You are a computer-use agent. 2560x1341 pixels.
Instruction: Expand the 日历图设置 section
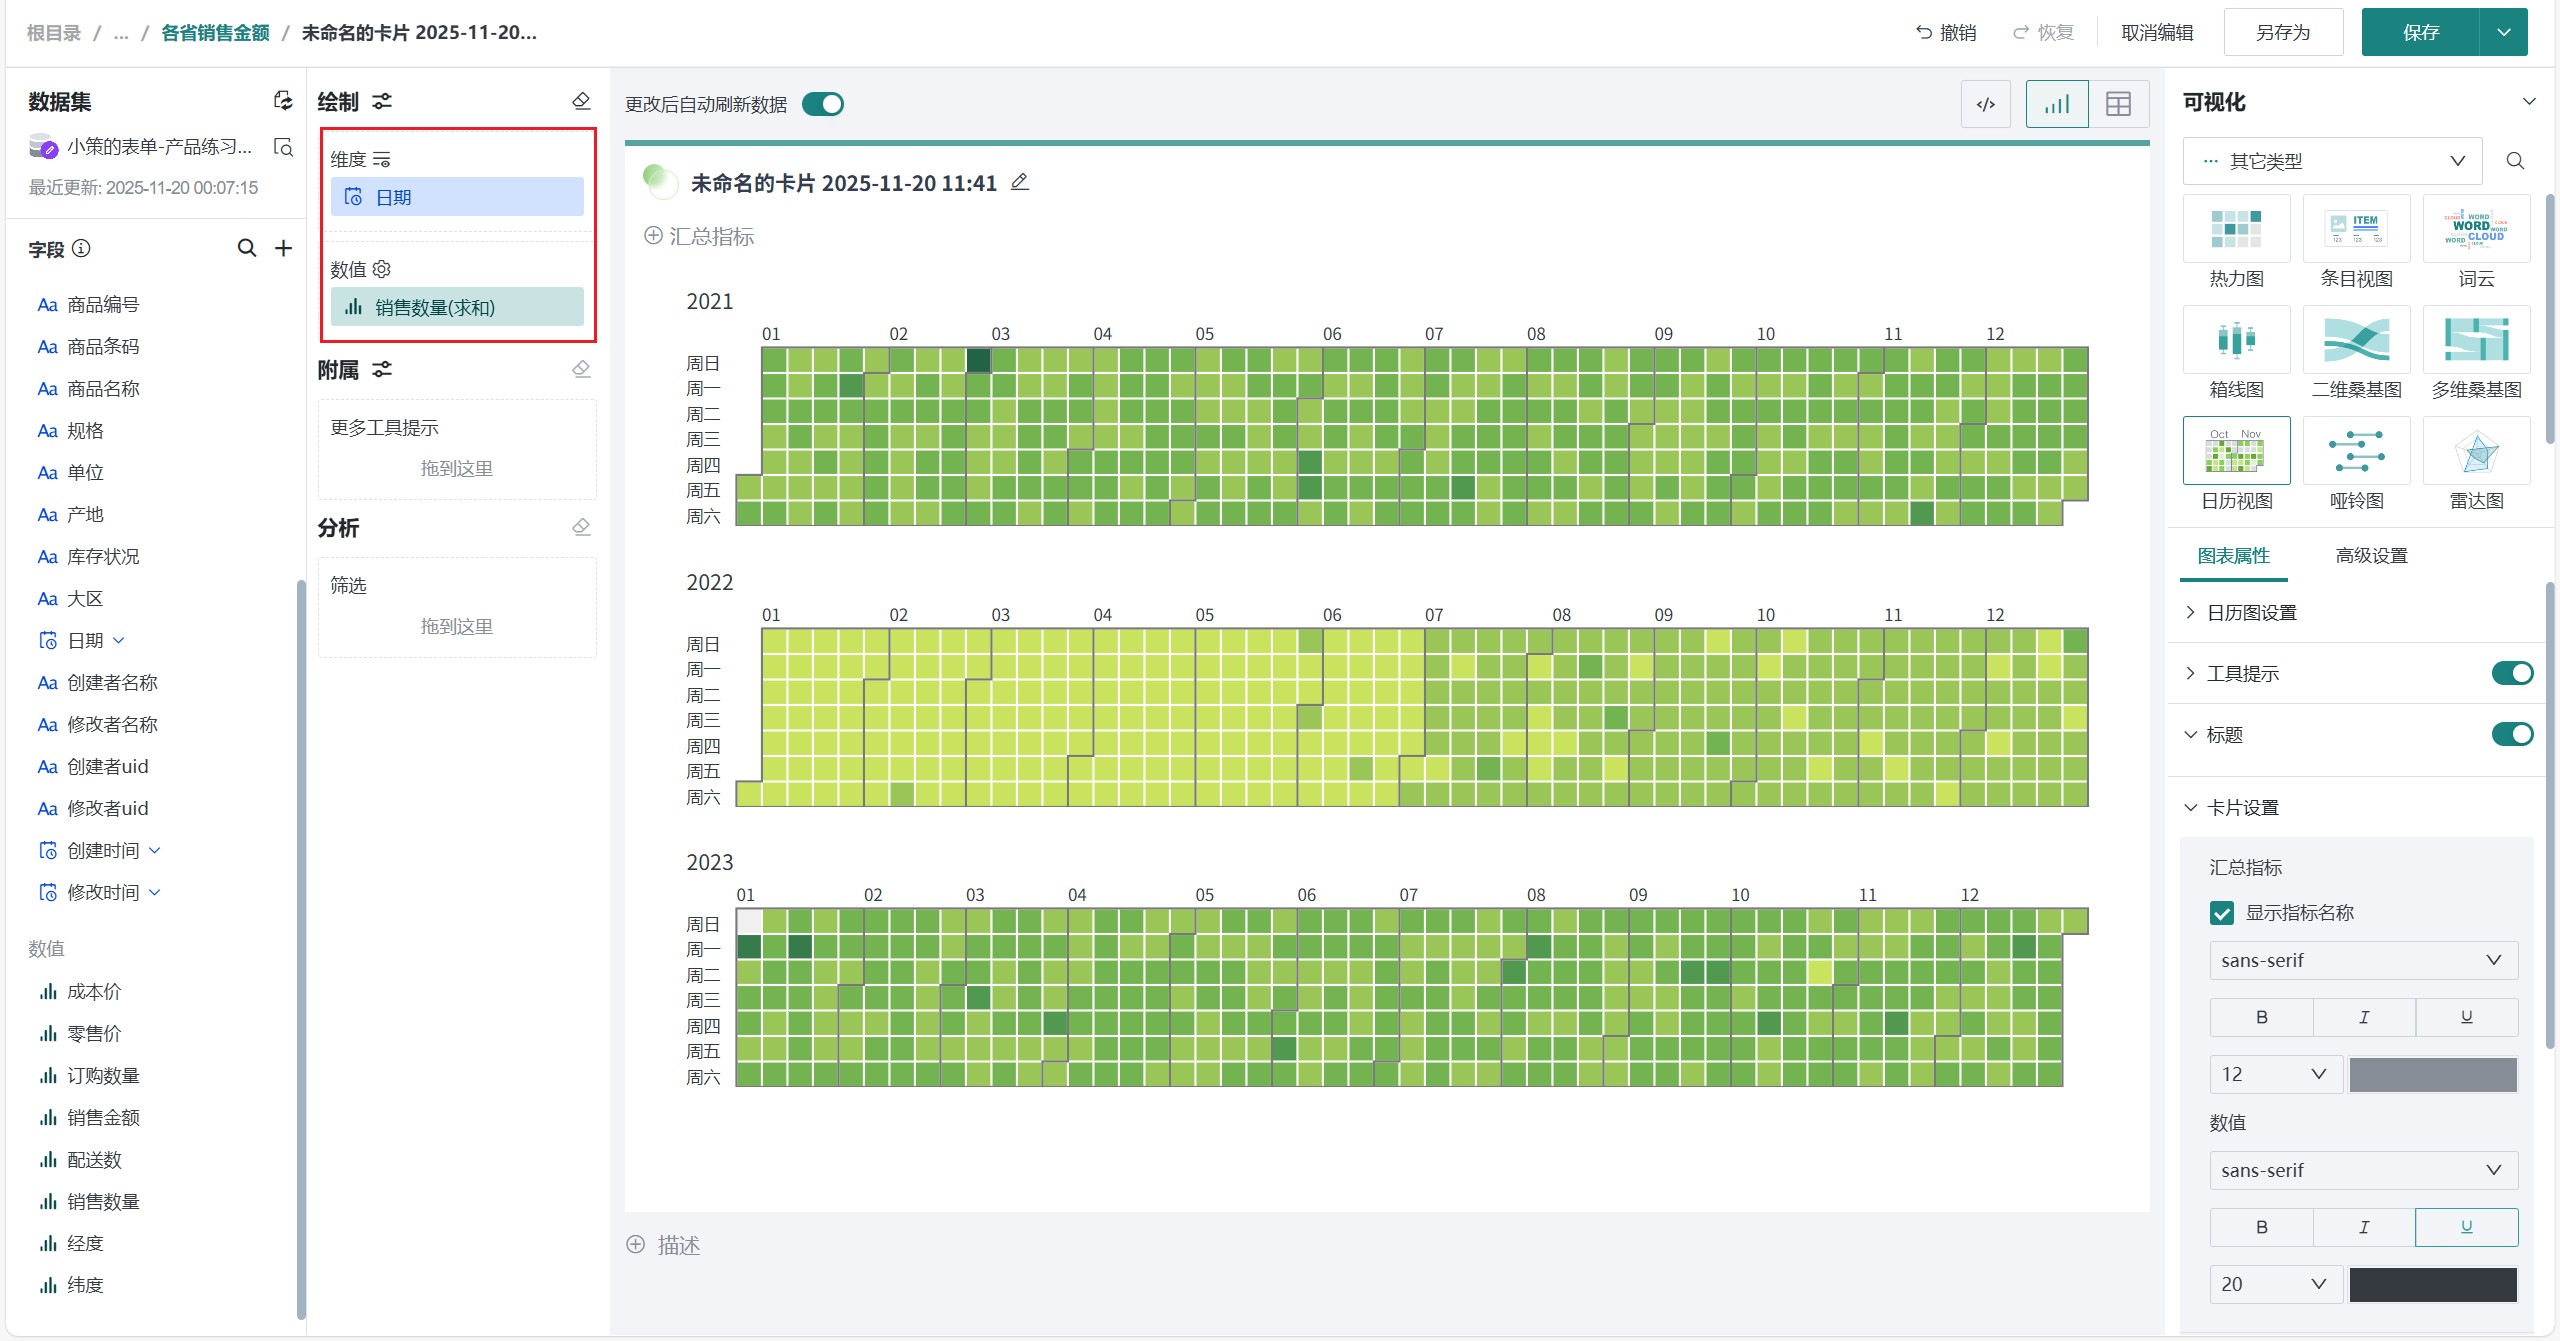click(x=2251, y=612)
